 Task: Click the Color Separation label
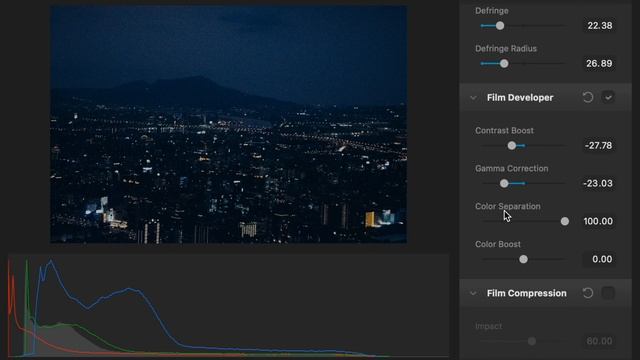507,206
